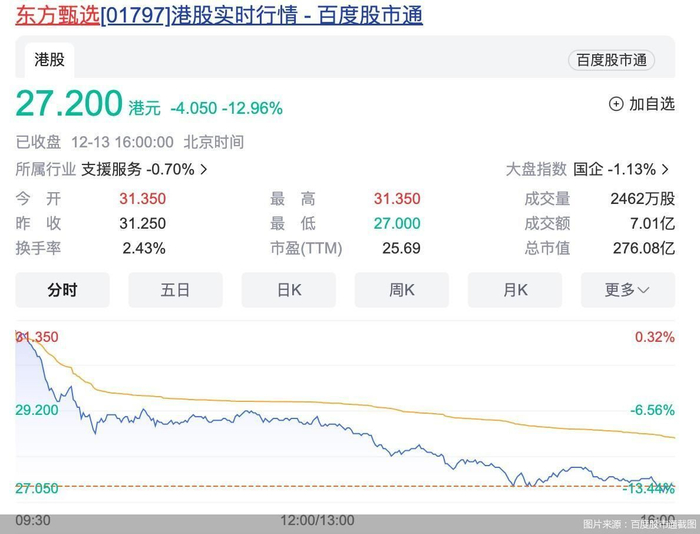Click the 成交量 value 2462万股
The image size is (700, 534).
point(642,199)
